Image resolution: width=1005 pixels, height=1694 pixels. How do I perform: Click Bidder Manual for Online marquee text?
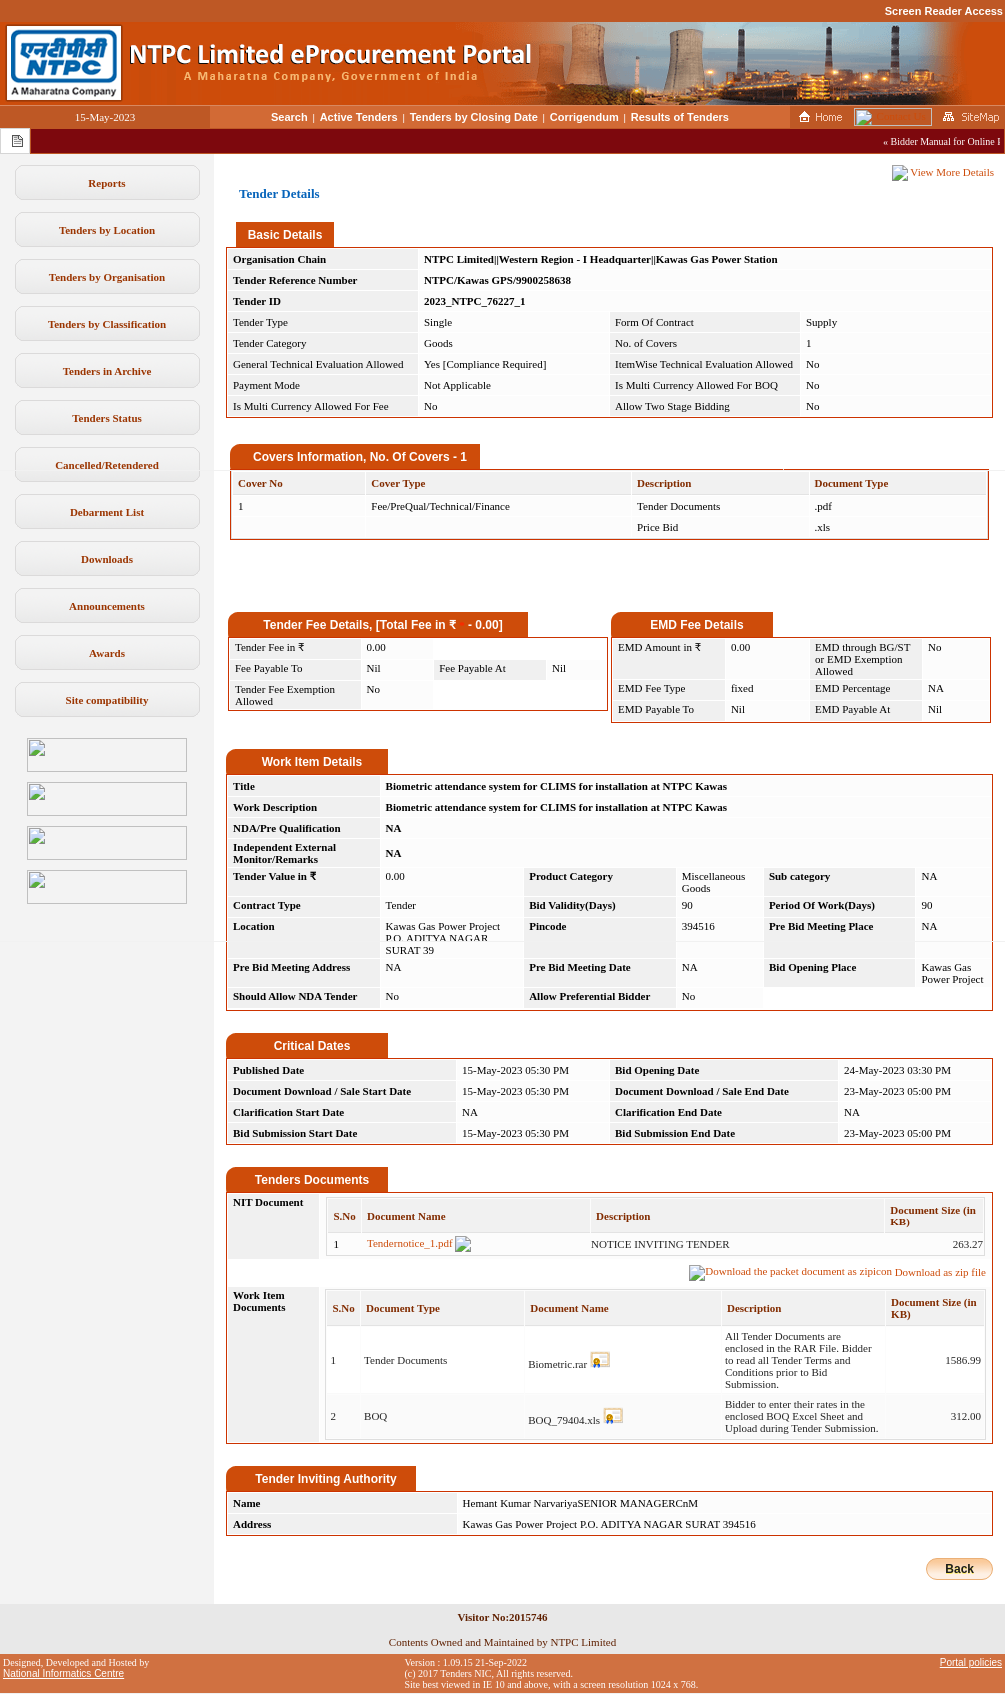click(941, 141)
